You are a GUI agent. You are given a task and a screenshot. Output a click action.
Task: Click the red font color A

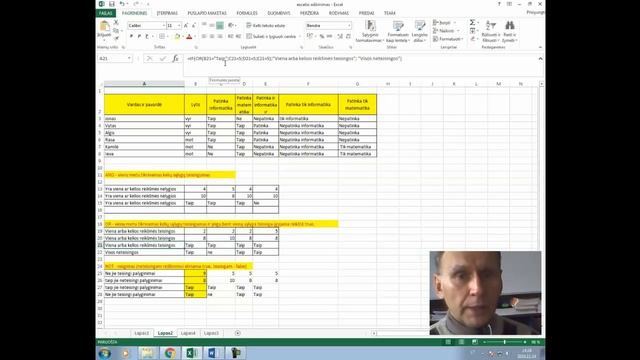pyautogui.click(x=189, y=36)
